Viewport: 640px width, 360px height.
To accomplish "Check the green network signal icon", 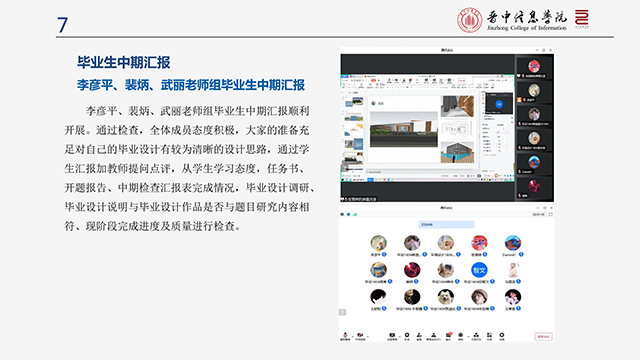I will [x=355, y=214].
